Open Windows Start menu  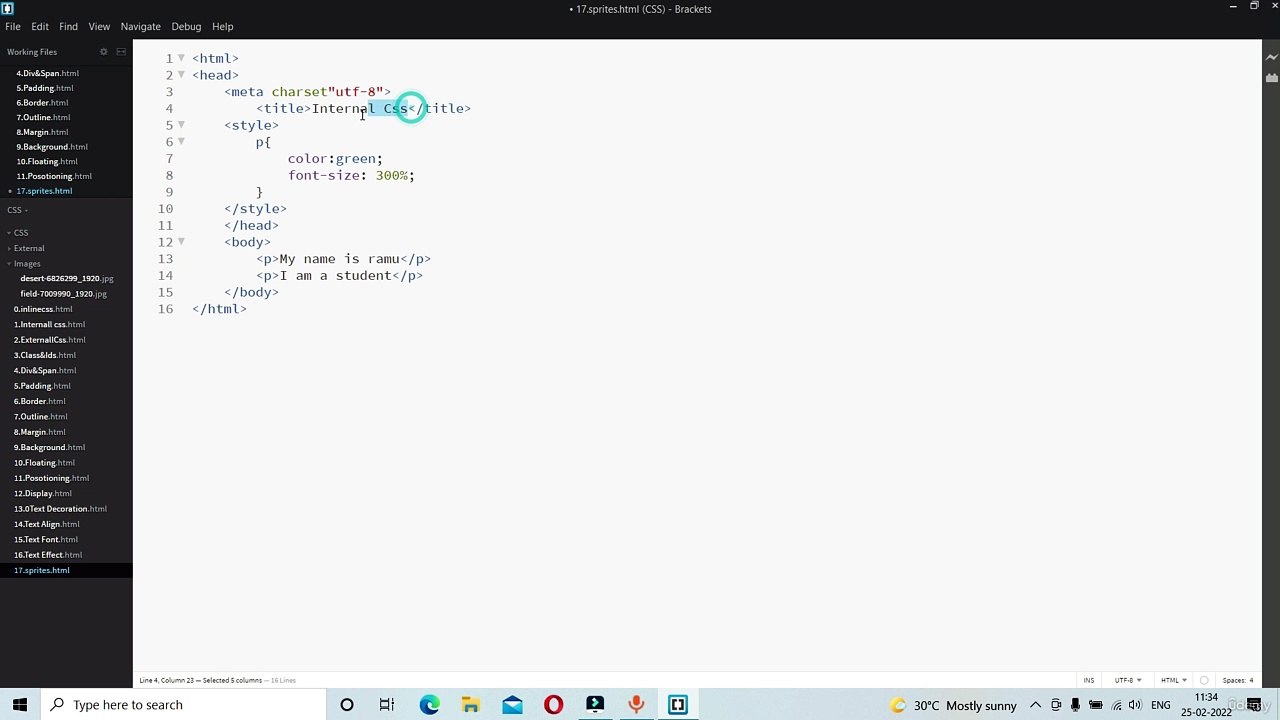pyautogui.click(x=20, y=705)
